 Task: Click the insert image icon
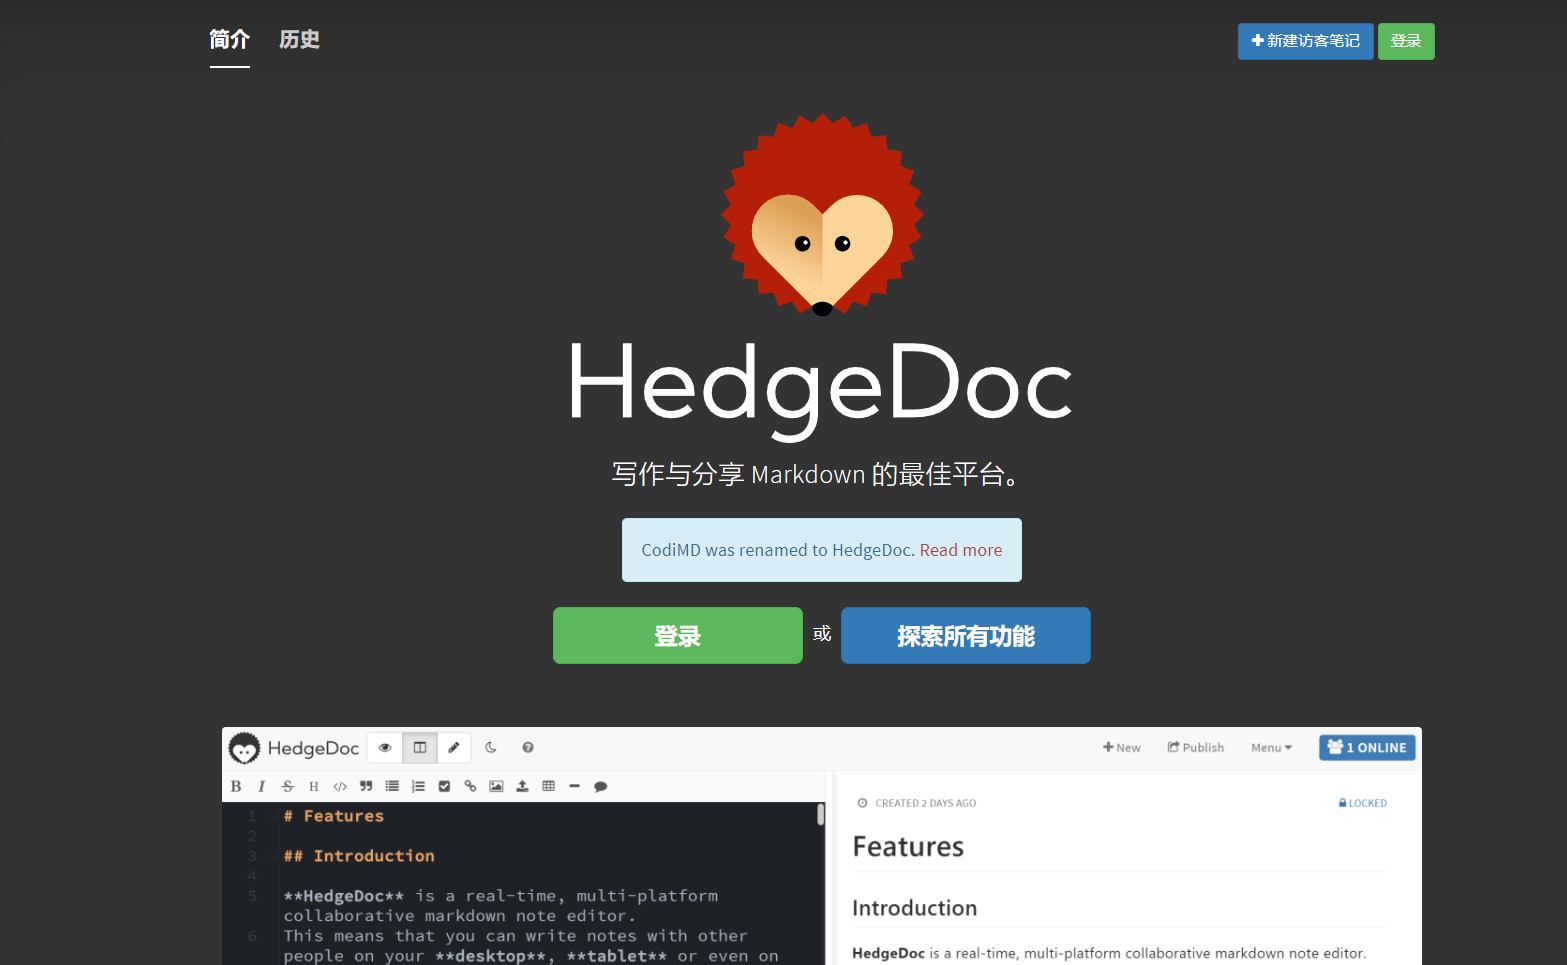click(x=496, y=787)
